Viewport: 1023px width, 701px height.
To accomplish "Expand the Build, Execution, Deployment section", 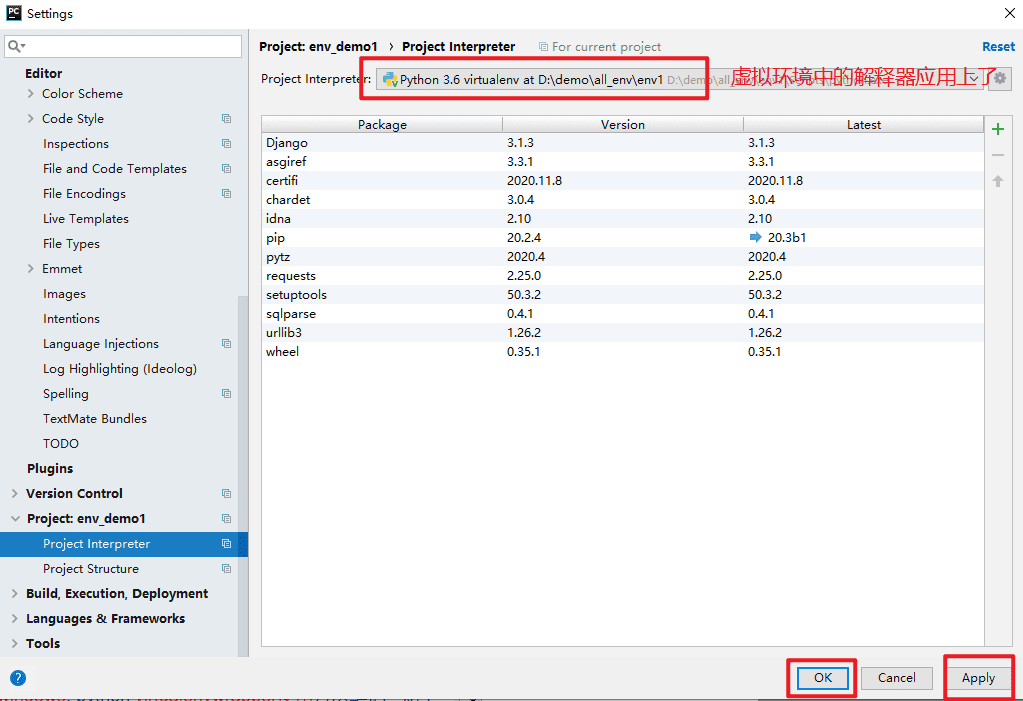I will [14, 593].
